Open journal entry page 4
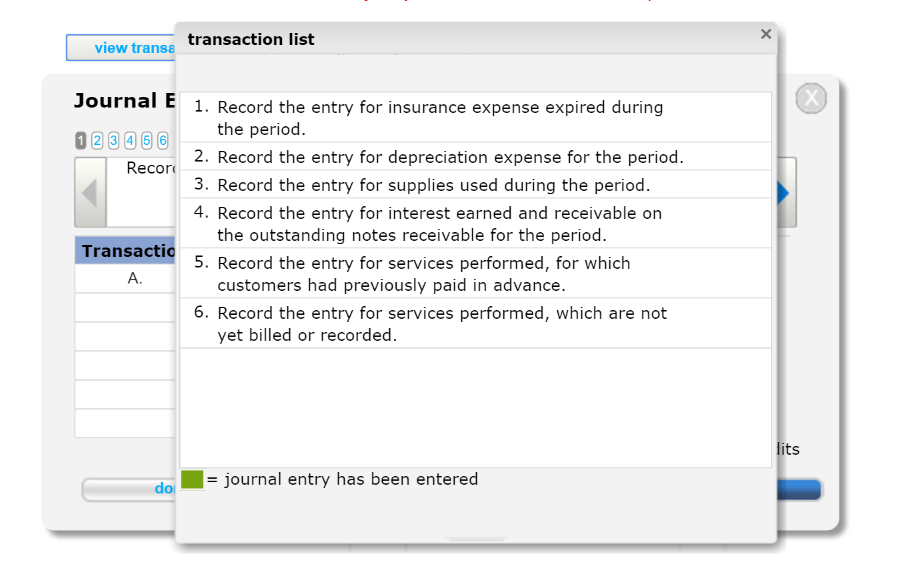This screenshot has width=912, height=570. pyautogui.click(x=130, y=140)
